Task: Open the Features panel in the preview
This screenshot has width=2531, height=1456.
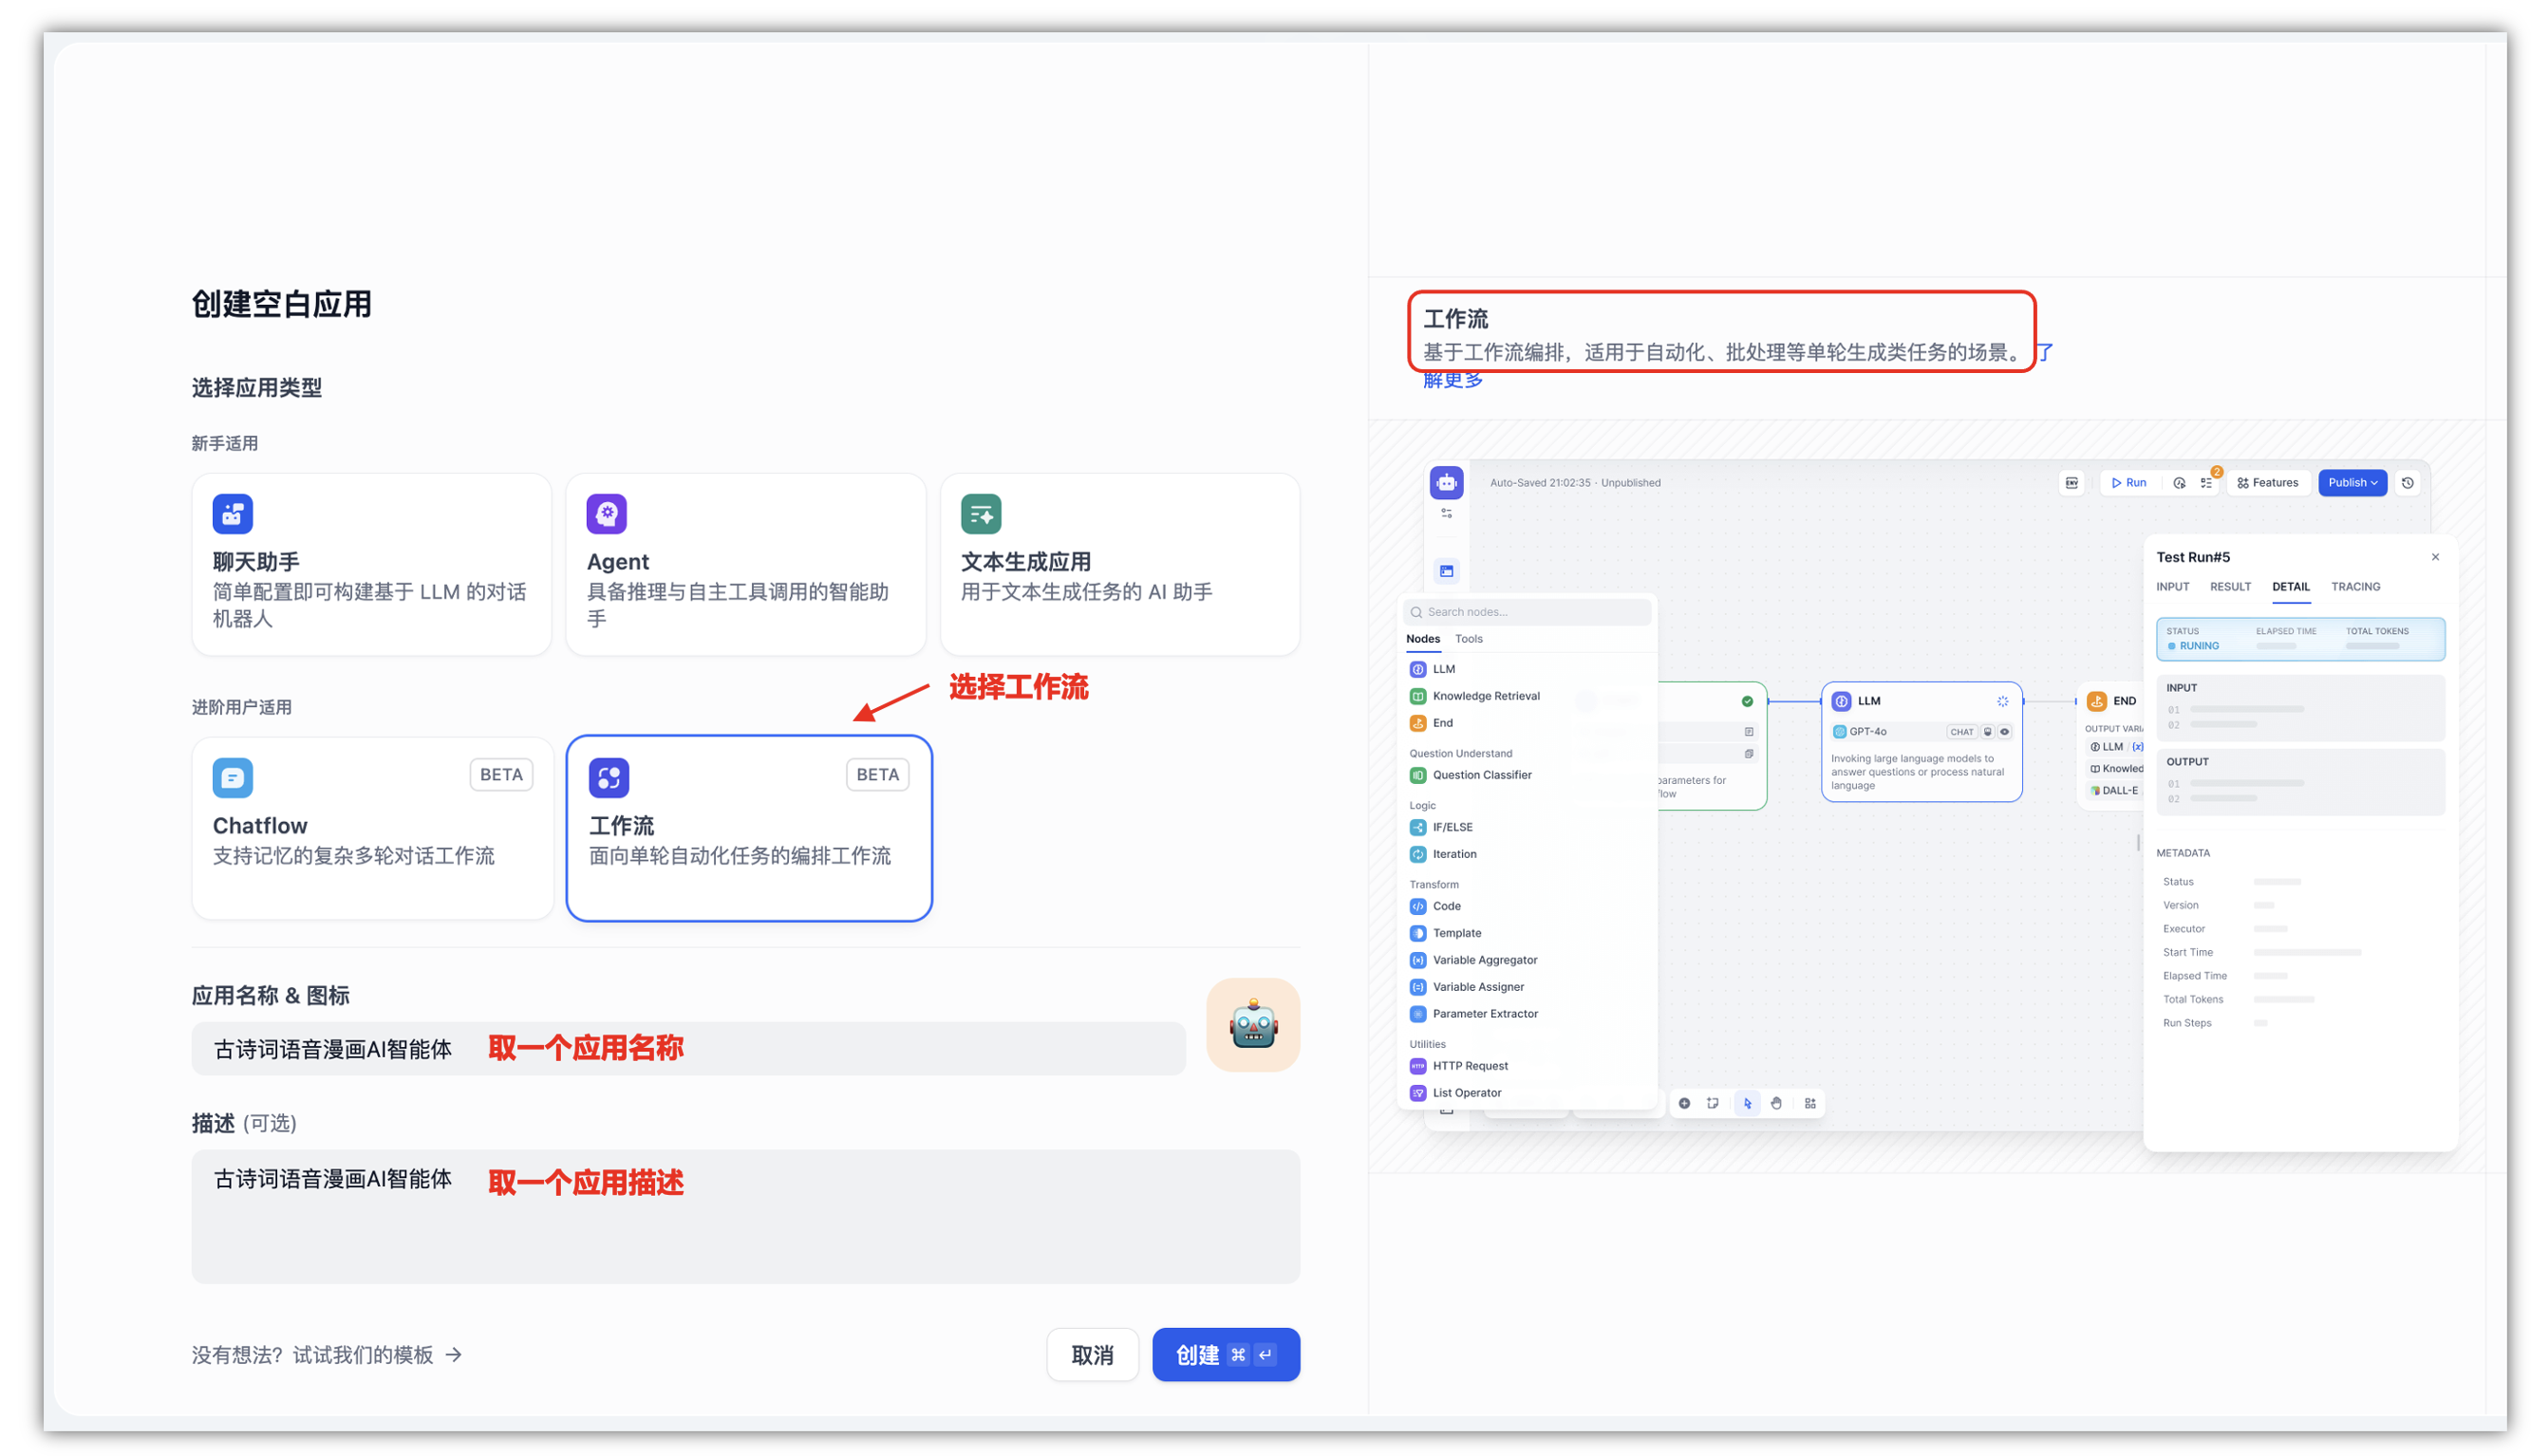Action: (x=2267, y=482)
